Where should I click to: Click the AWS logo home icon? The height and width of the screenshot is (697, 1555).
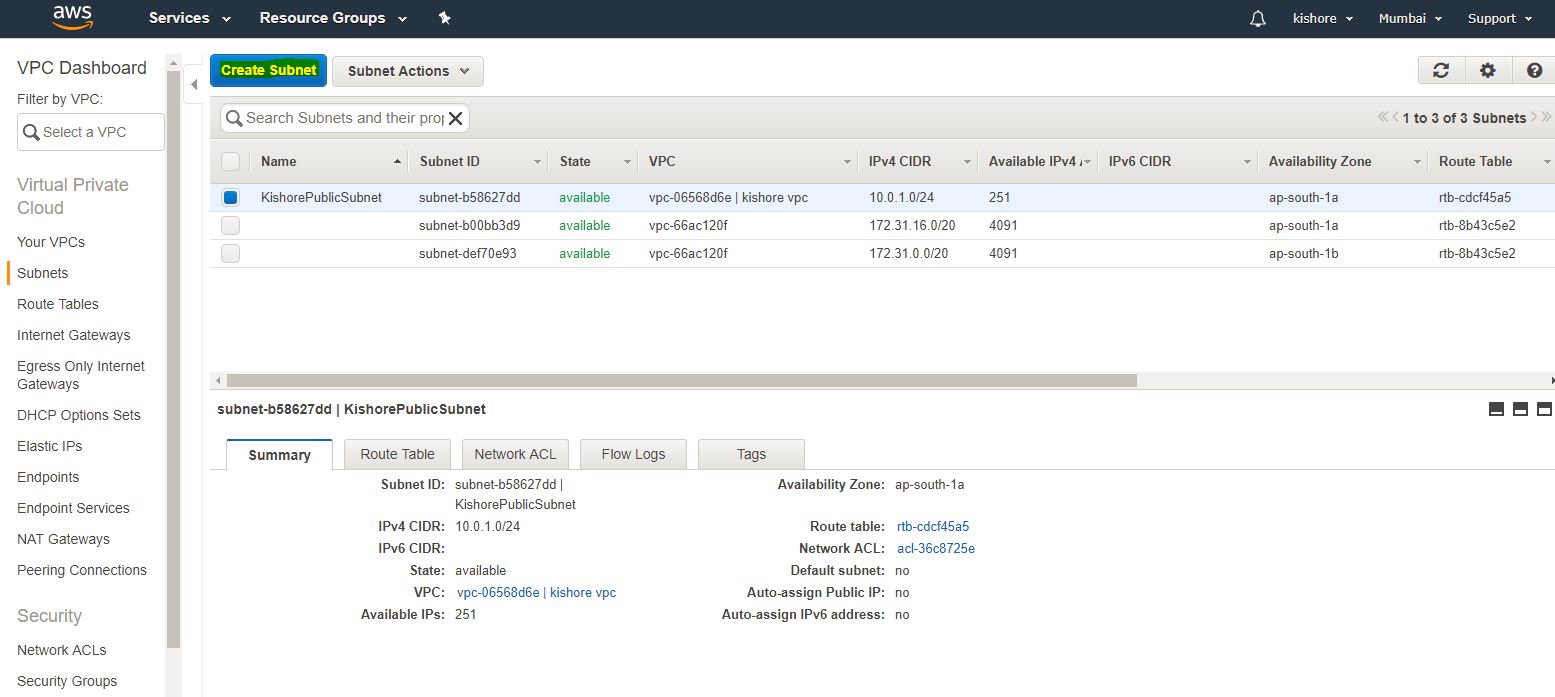(x=72, y=18)
